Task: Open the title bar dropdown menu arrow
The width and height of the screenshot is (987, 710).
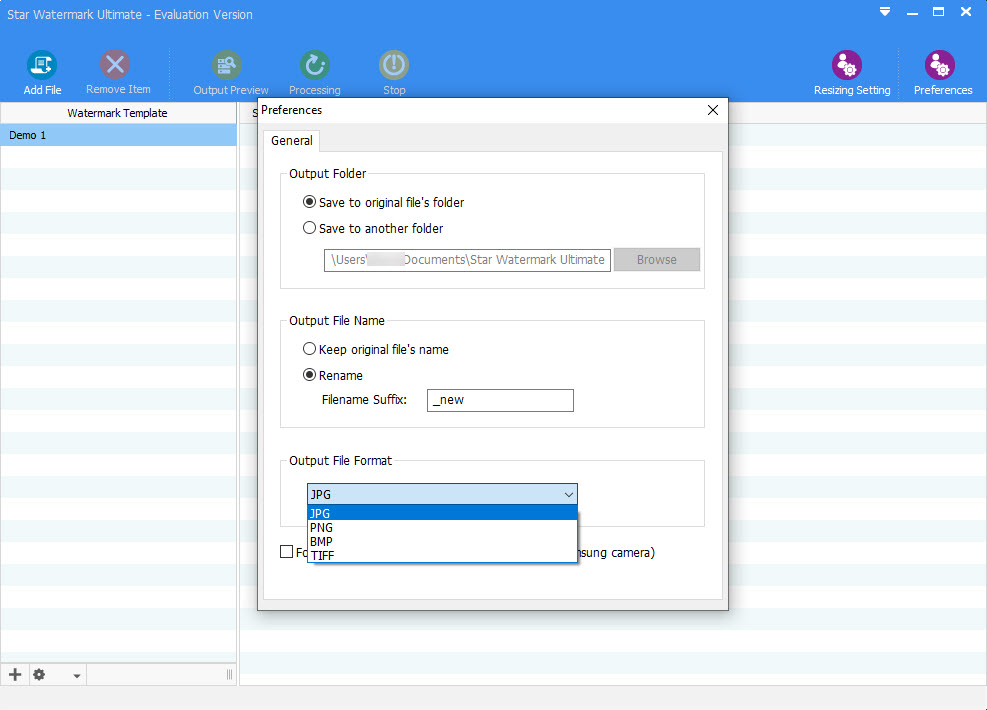Action: (x=884, y=12)
